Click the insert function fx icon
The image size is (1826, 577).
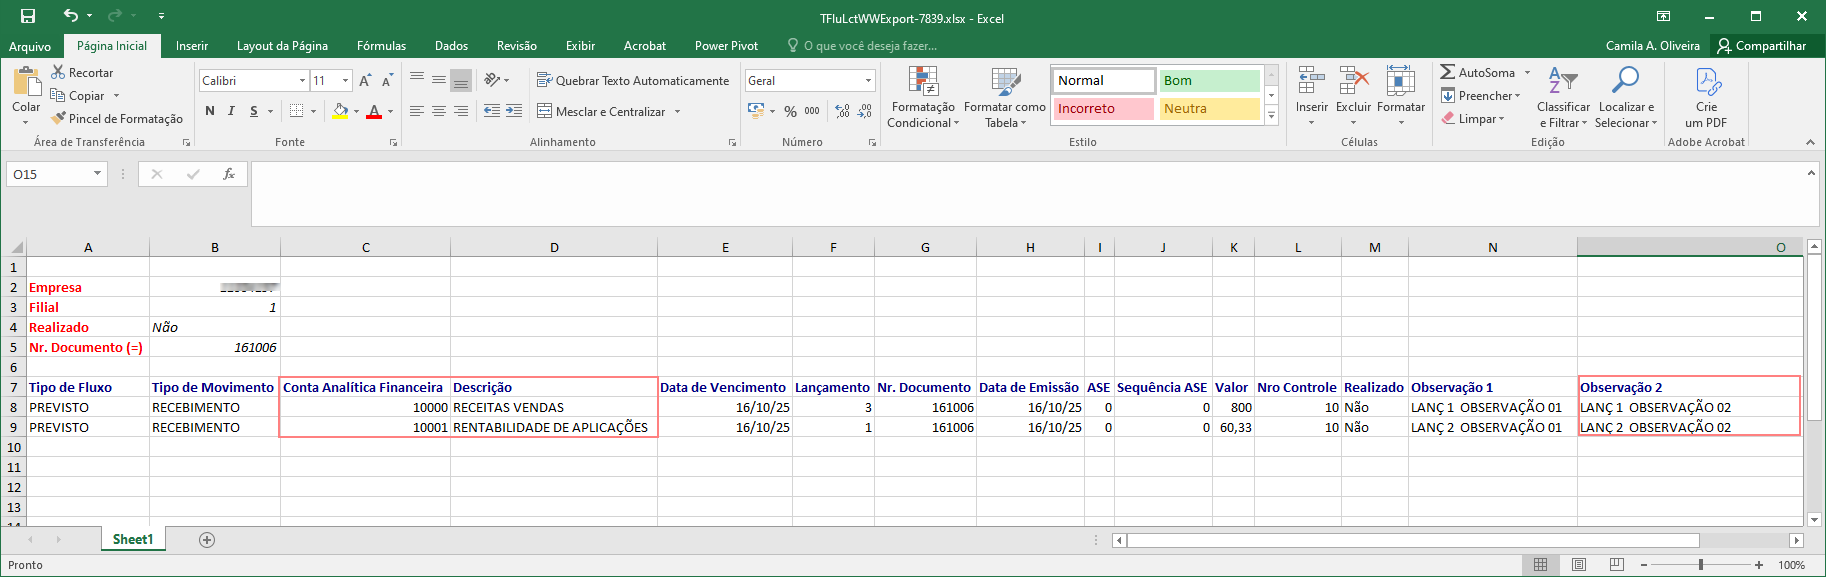tap(228, 174)
